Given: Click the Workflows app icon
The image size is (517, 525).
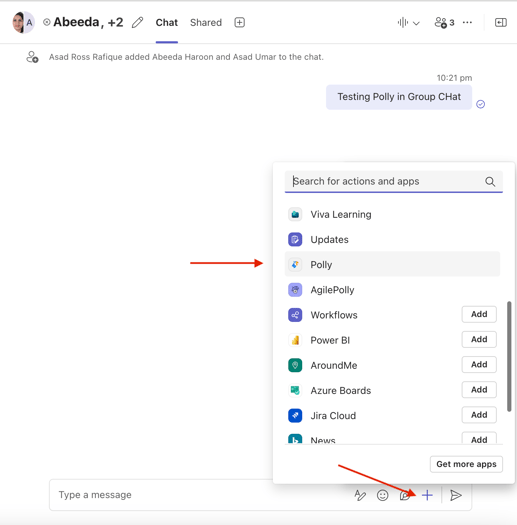Looking at the screenshot, I should (295, 315).
